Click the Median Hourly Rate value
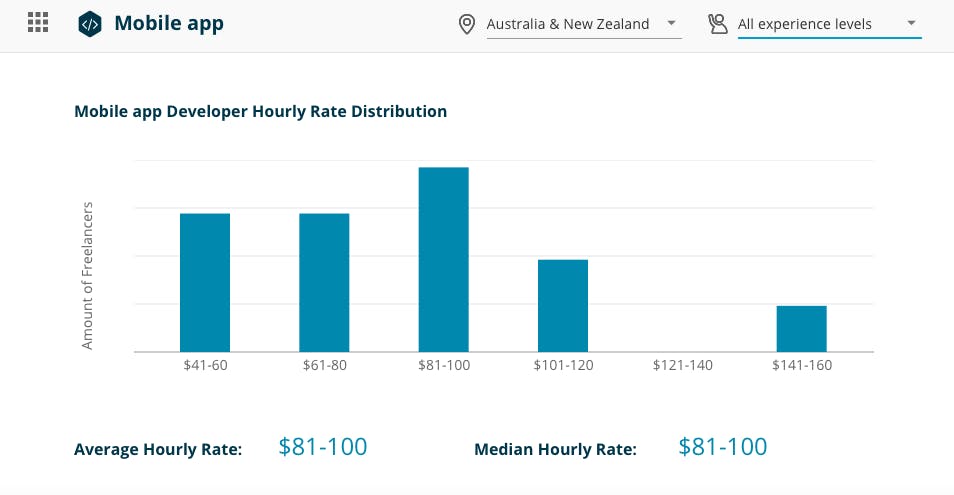954x495 pixels. tap(723, 447)
